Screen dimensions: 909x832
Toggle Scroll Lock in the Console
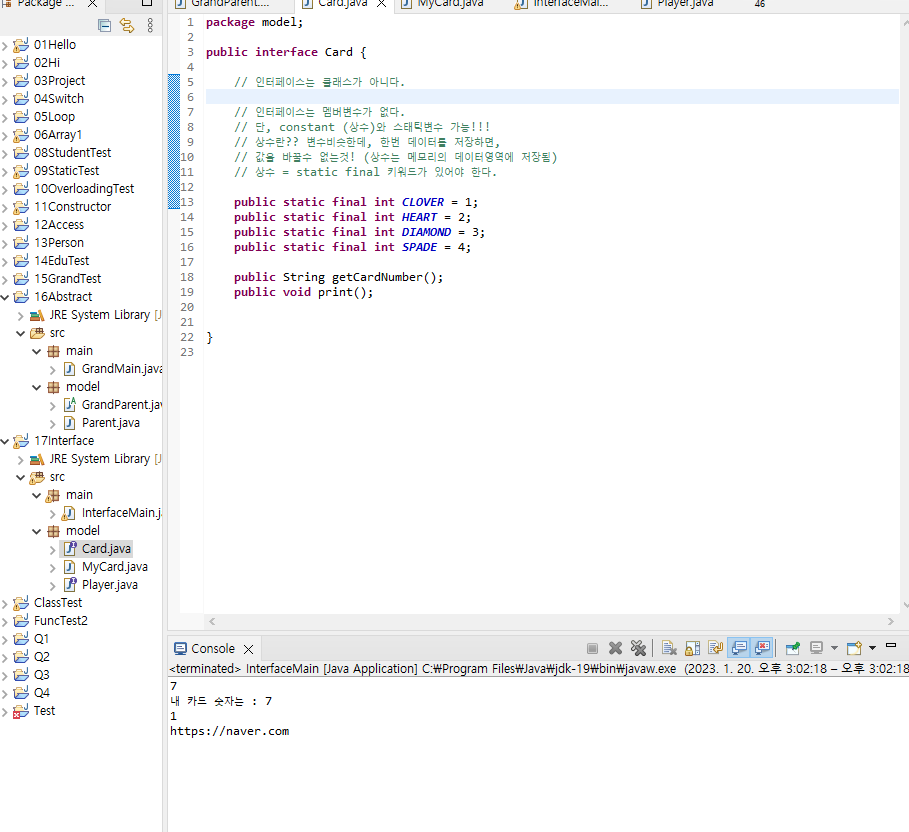point(692,648)
